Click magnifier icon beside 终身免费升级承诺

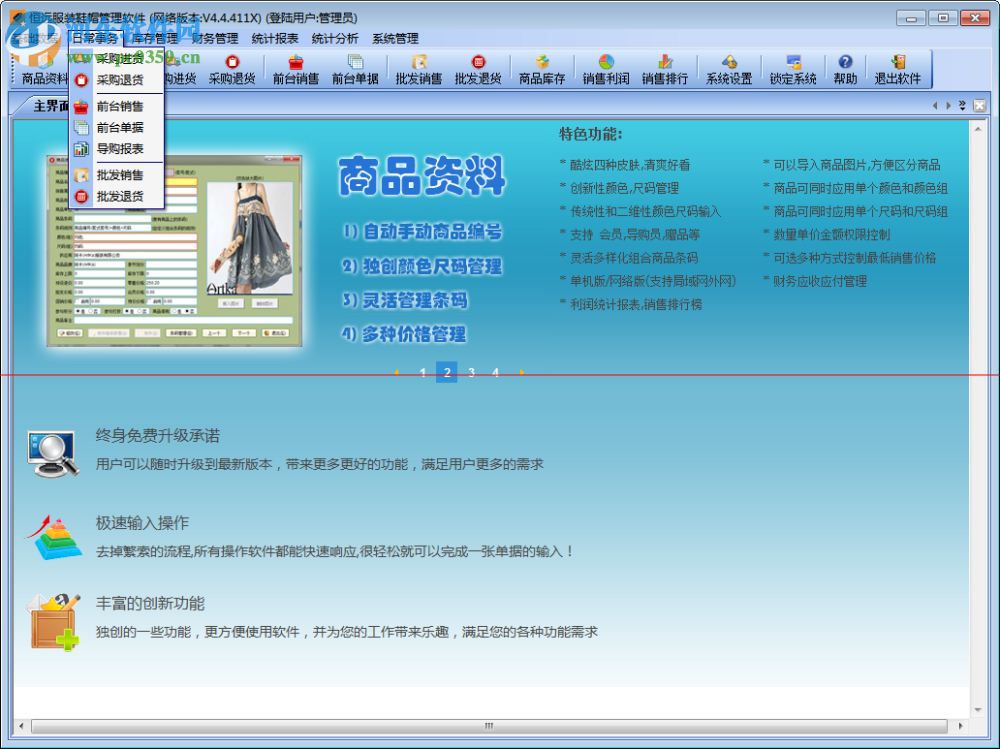(53, 454)
